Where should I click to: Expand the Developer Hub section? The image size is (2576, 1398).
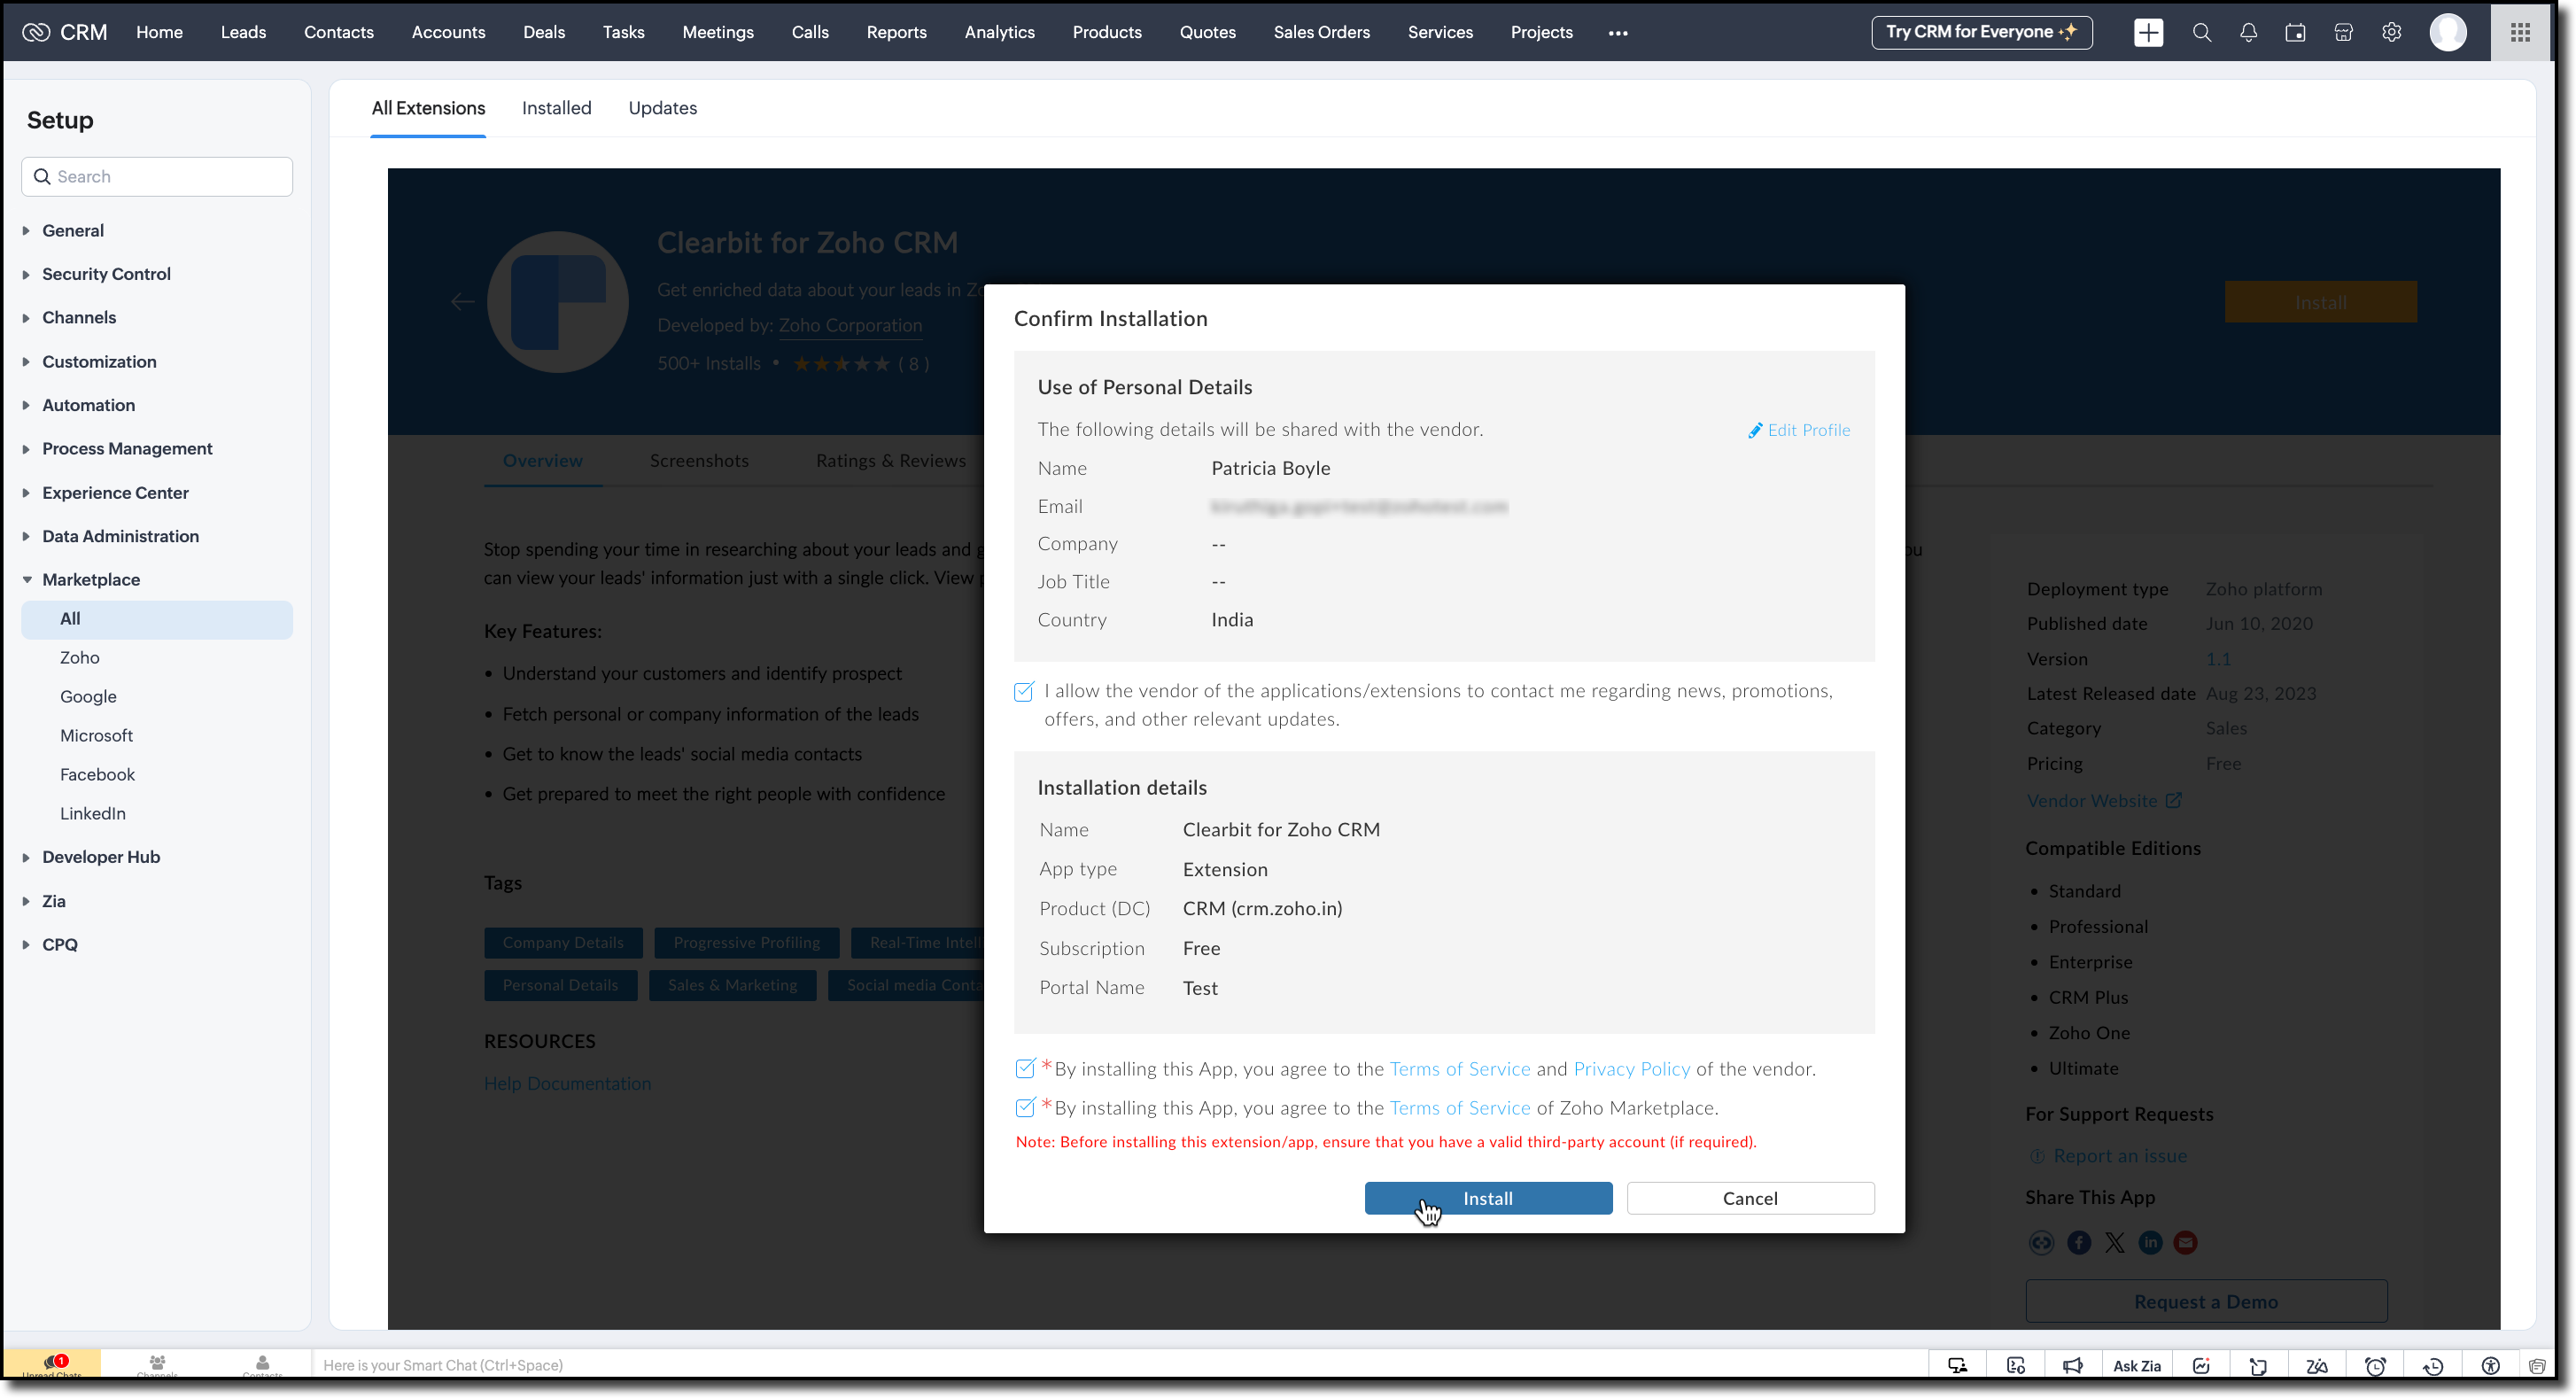click(100, 857)
